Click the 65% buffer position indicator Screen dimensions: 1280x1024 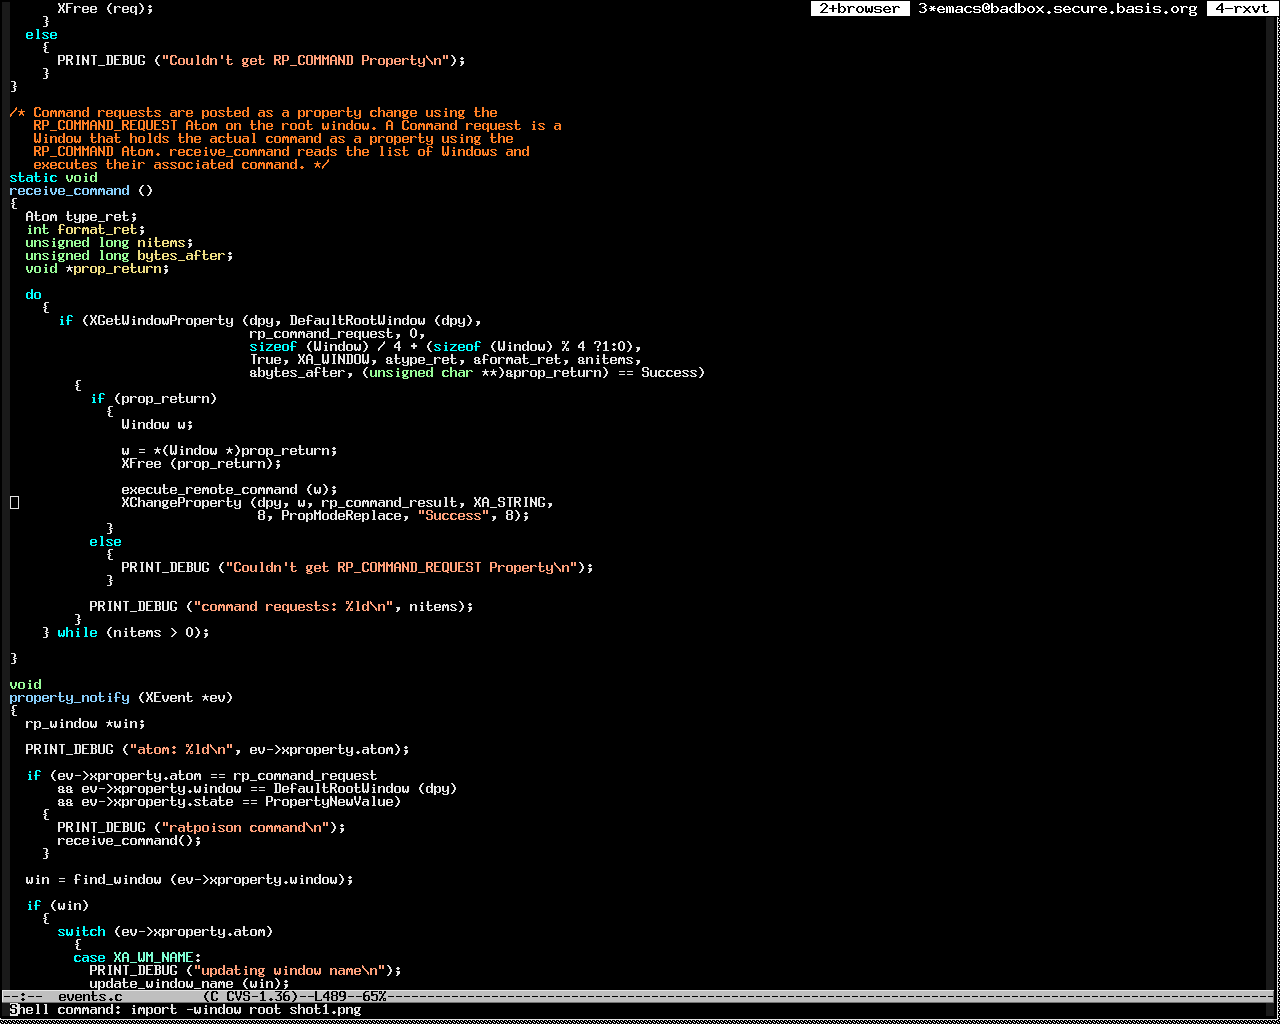[x=374, y=996]
